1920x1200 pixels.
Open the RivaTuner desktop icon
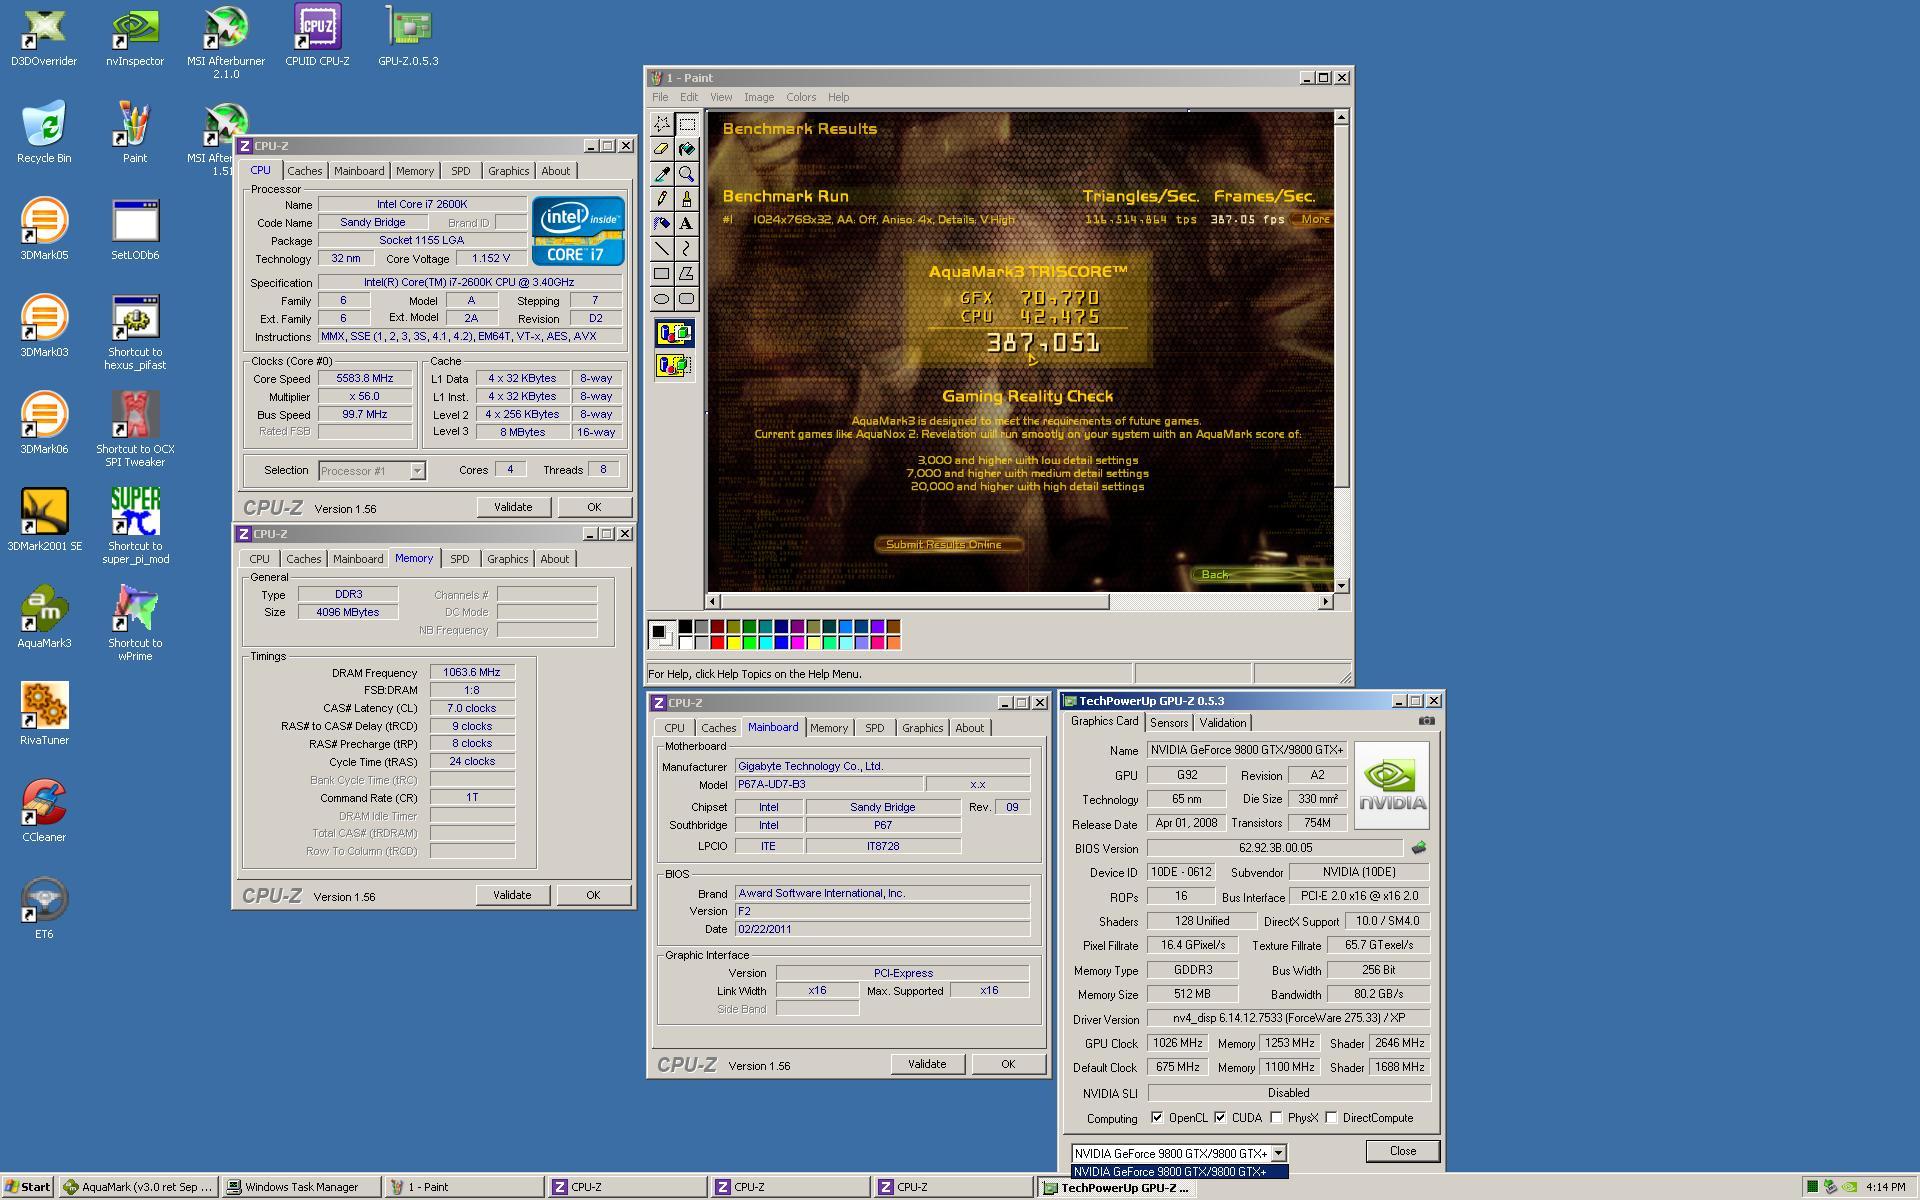click(x=44, y=713)
